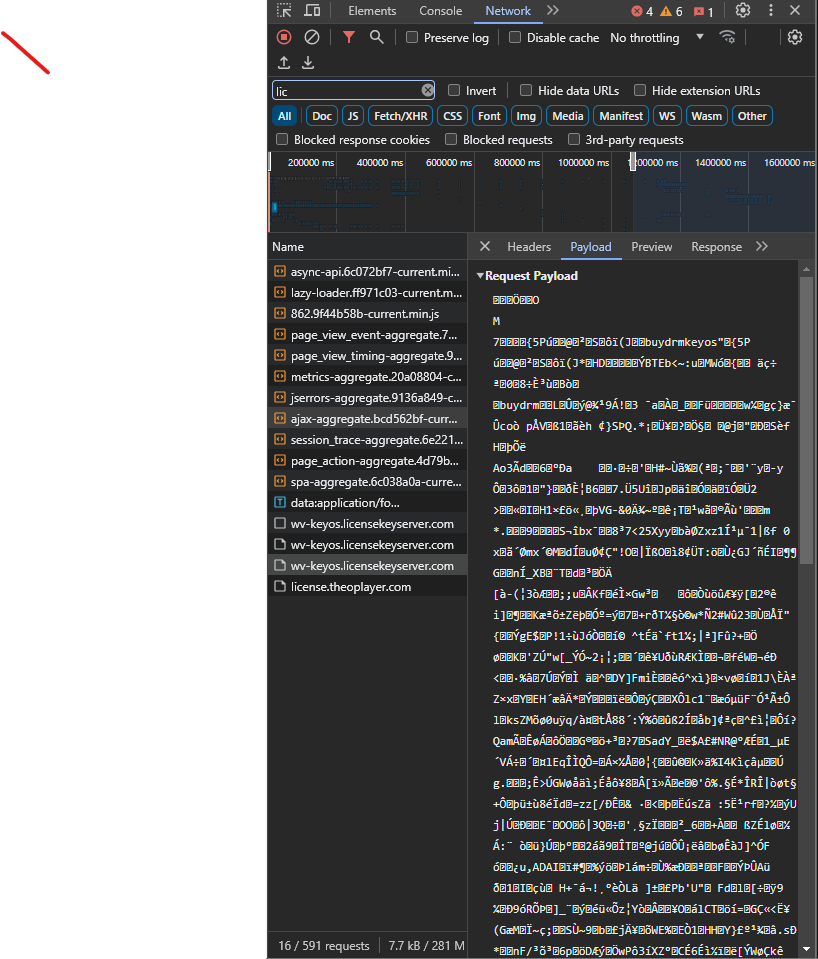Collapse the Request Payload section
The height and width of the screenshot is (959, 818).
[480, 276]
